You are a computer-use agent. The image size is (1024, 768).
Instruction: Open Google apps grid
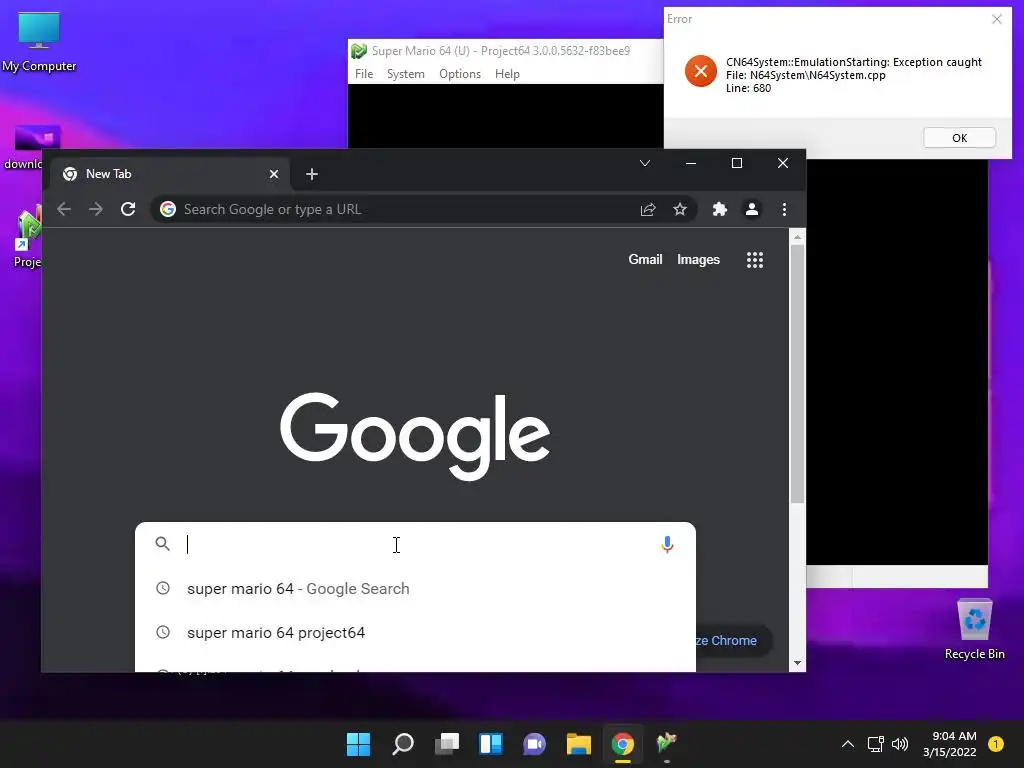pyautogui.click(x=755, y=260)
